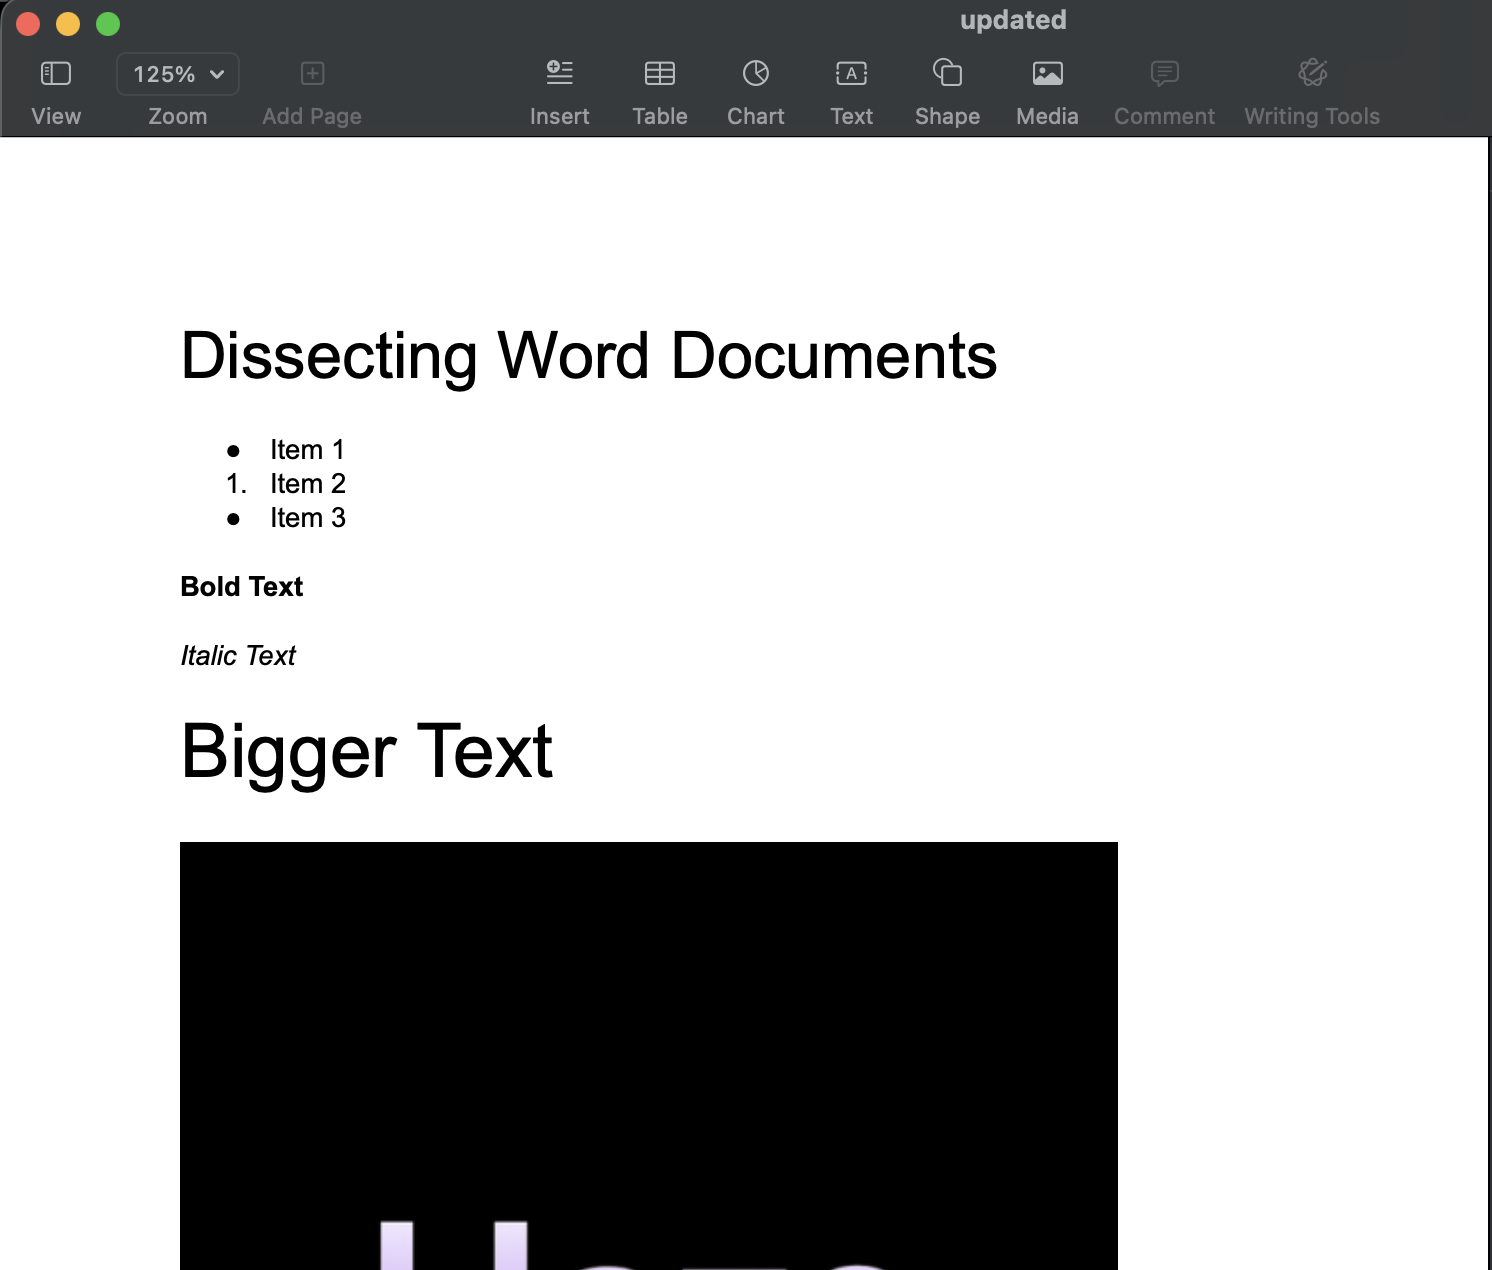Image resolution: width=1492 pixels, height=1270 pixels.
Task: Open the Insert menu icon
Action: click(559, 74)
